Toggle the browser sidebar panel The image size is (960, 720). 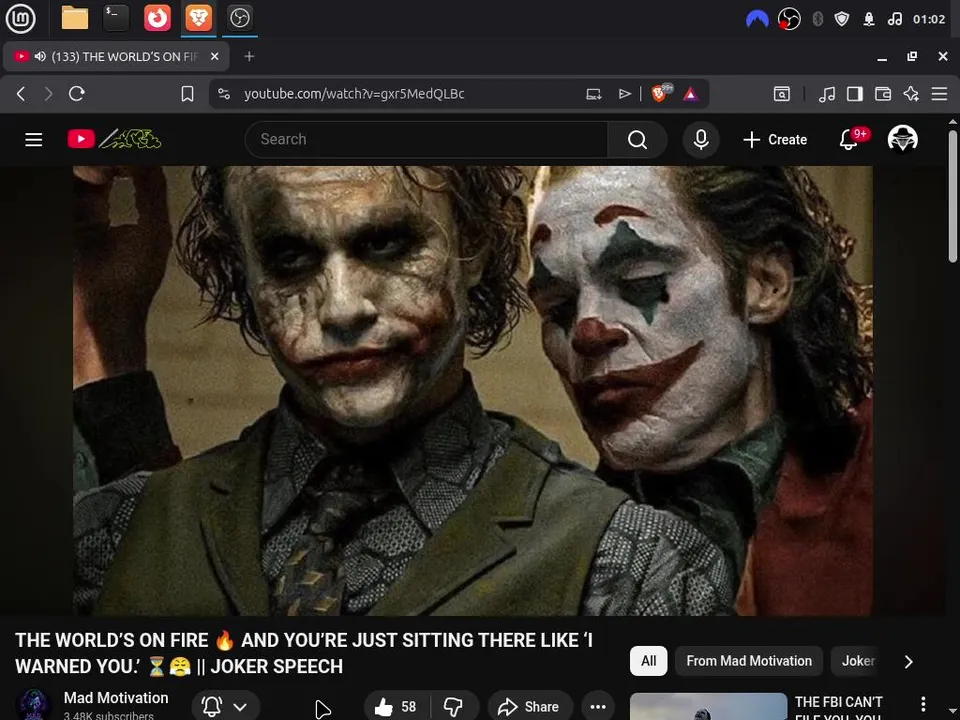pyautogui.click(x=855, y=94)
